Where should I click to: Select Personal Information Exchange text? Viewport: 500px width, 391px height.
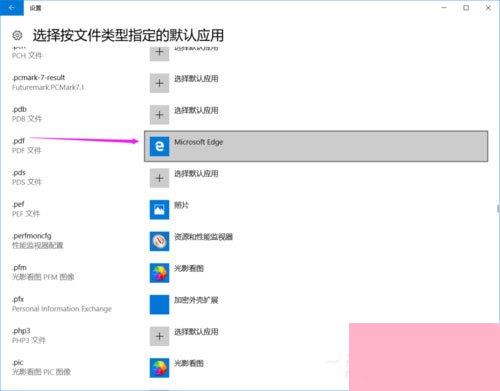[x=62, y=309]
